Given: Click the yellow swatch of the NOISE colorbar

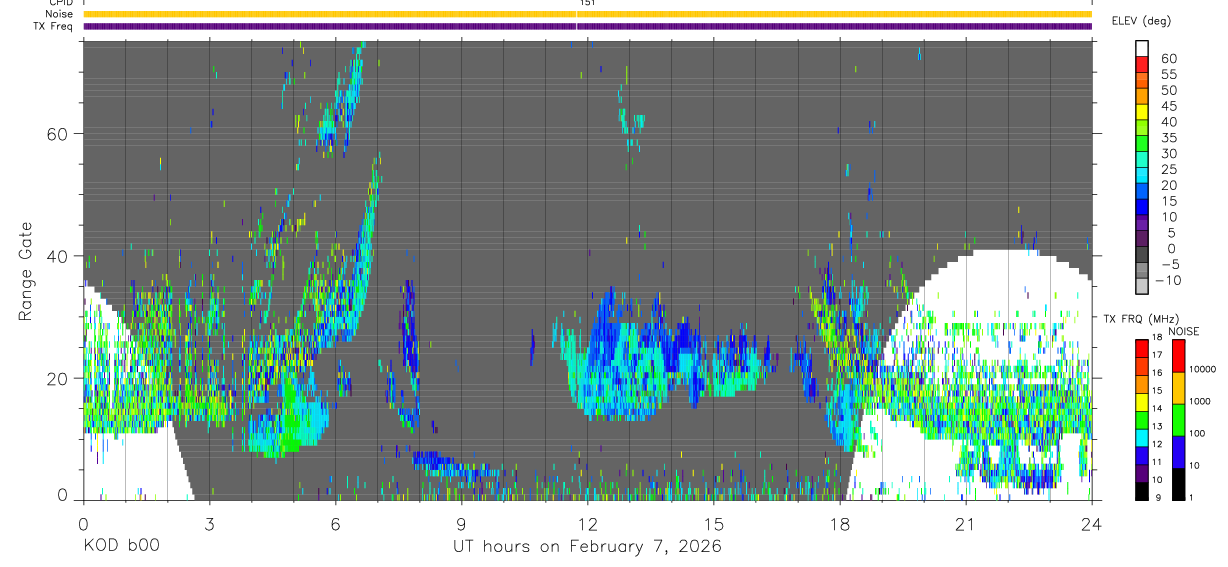Looking at the screenshot, I should [1177, 388].
